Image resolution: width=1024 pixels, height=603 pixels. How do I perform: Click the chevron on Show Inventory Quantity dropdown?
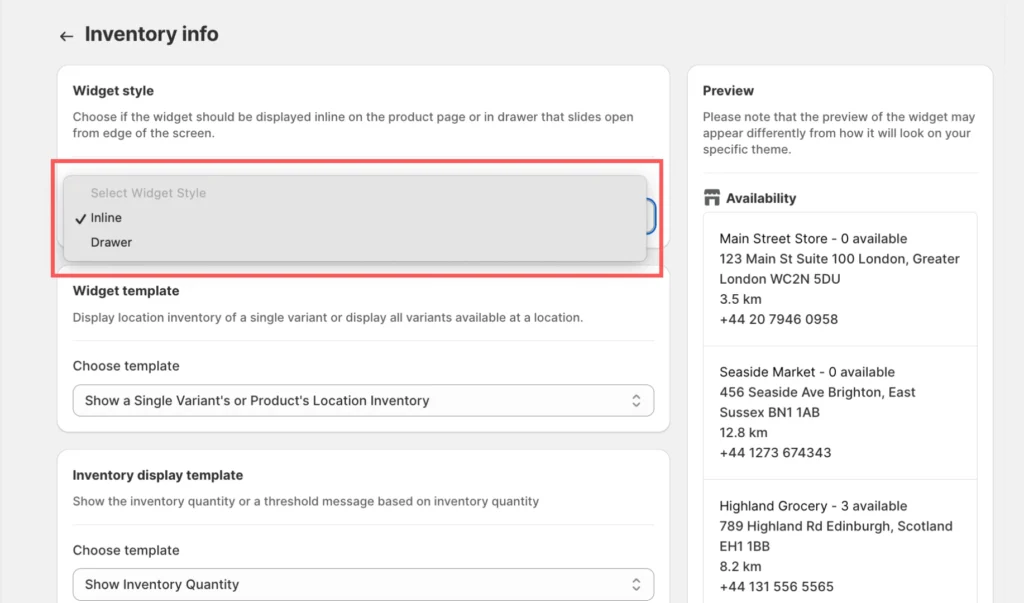coord(635,585)
